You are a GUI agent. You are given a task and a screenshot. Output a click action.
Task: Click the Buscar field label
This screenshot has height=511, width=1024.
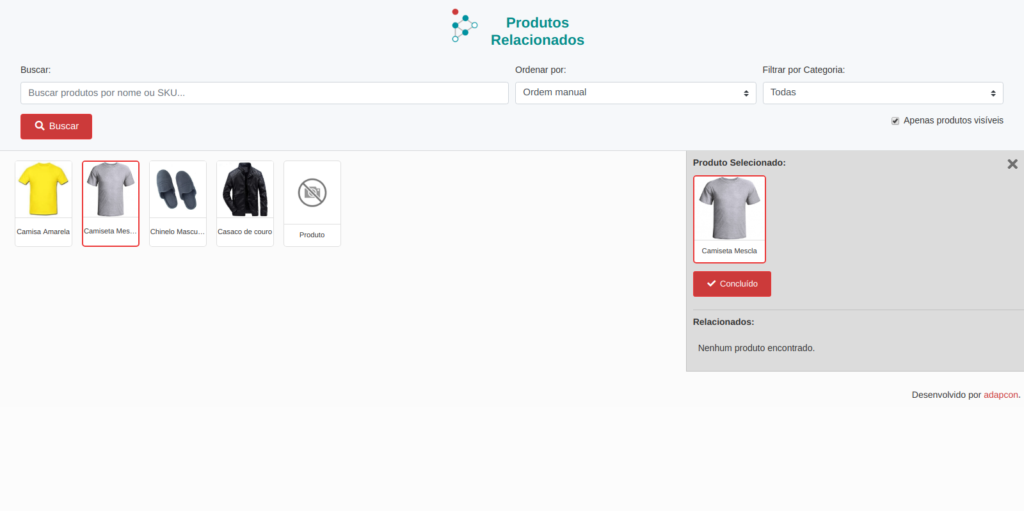click(x=35, y=69)
